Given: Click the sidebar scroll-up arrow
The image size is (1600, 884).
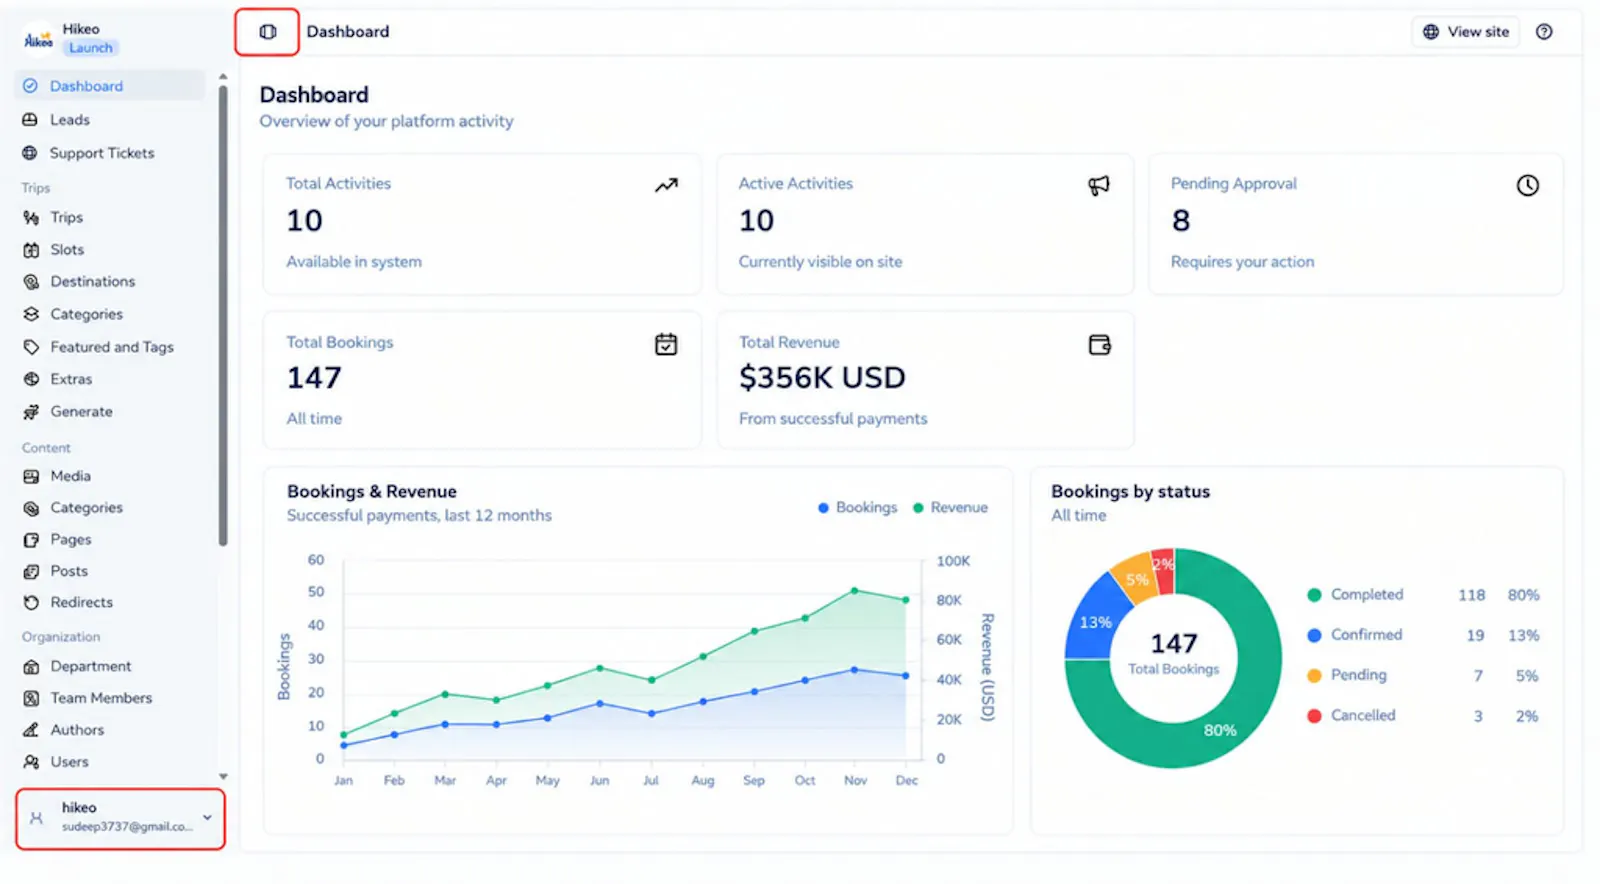Looking at the screenshot, I should 223,76.
